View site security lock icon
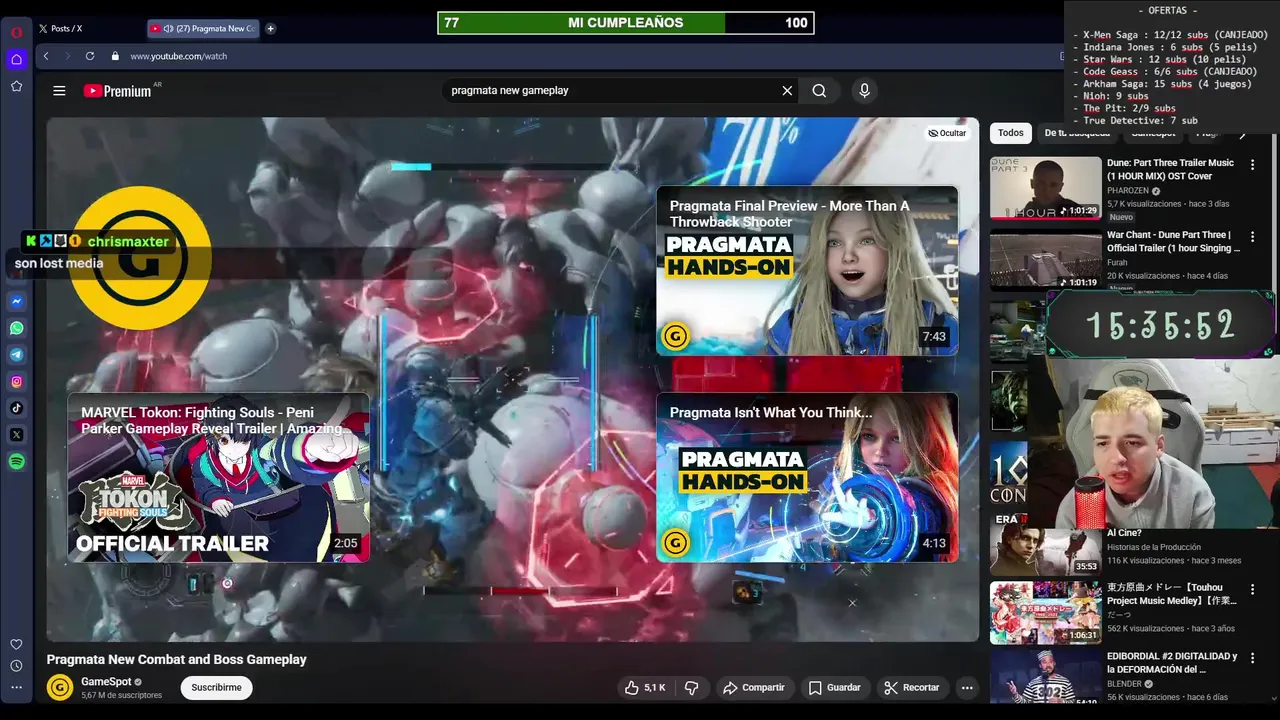This screenshot has width=1280, height=720. [x=115, y=56]
